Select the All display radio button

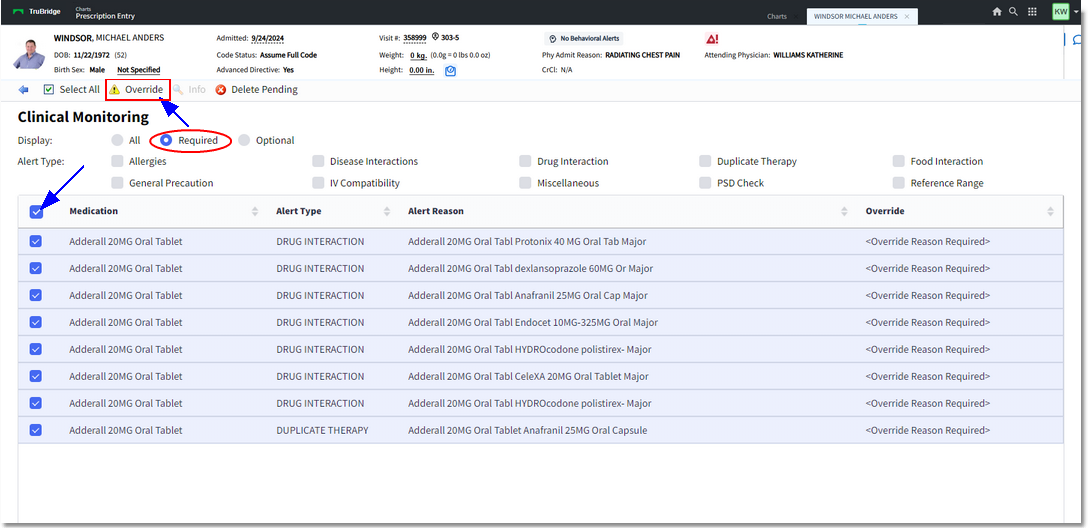pos(118,140)
